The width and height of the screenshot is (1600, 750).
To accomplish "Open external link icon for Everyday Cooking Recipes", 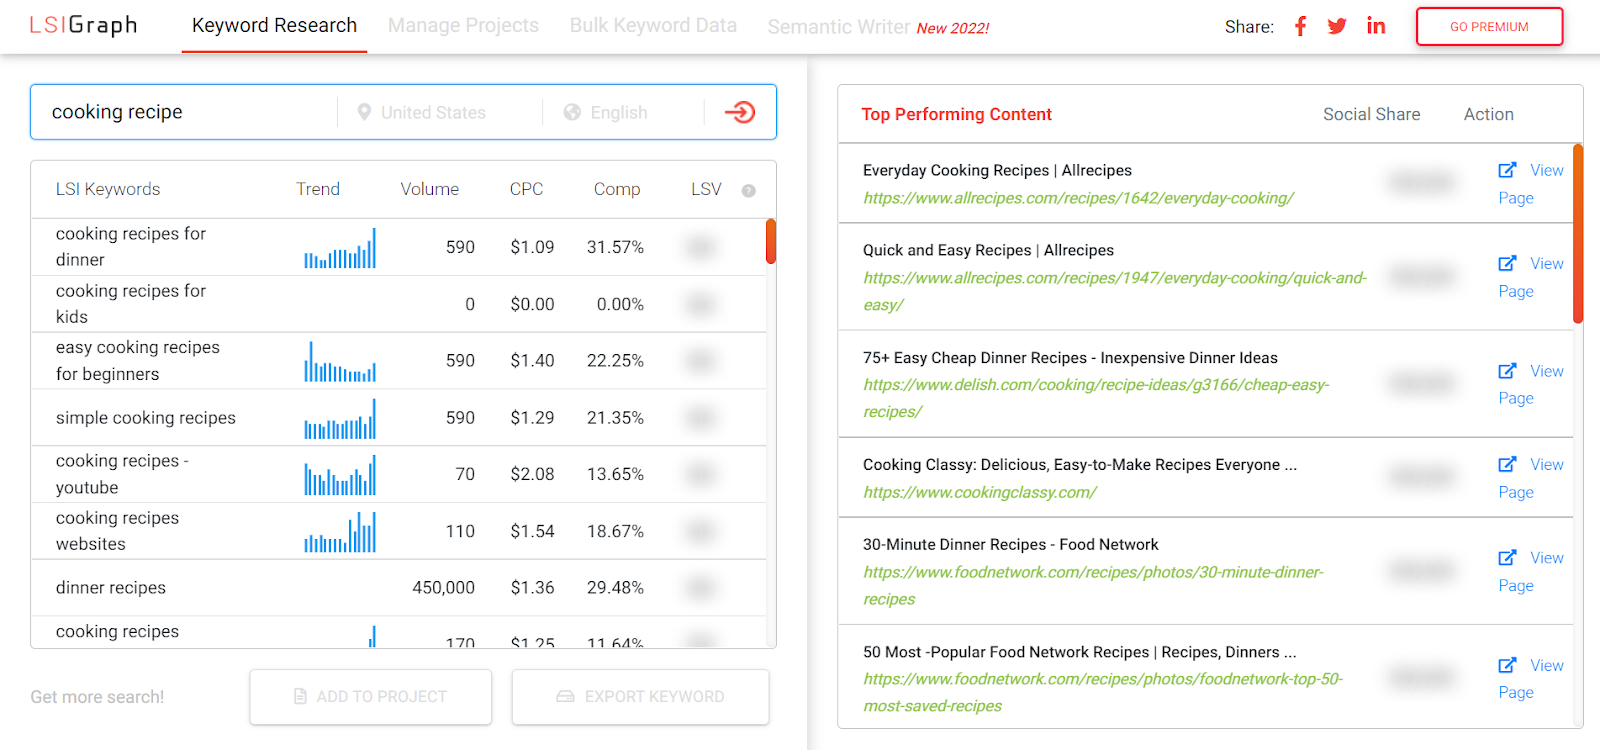I will point(1507,170).
